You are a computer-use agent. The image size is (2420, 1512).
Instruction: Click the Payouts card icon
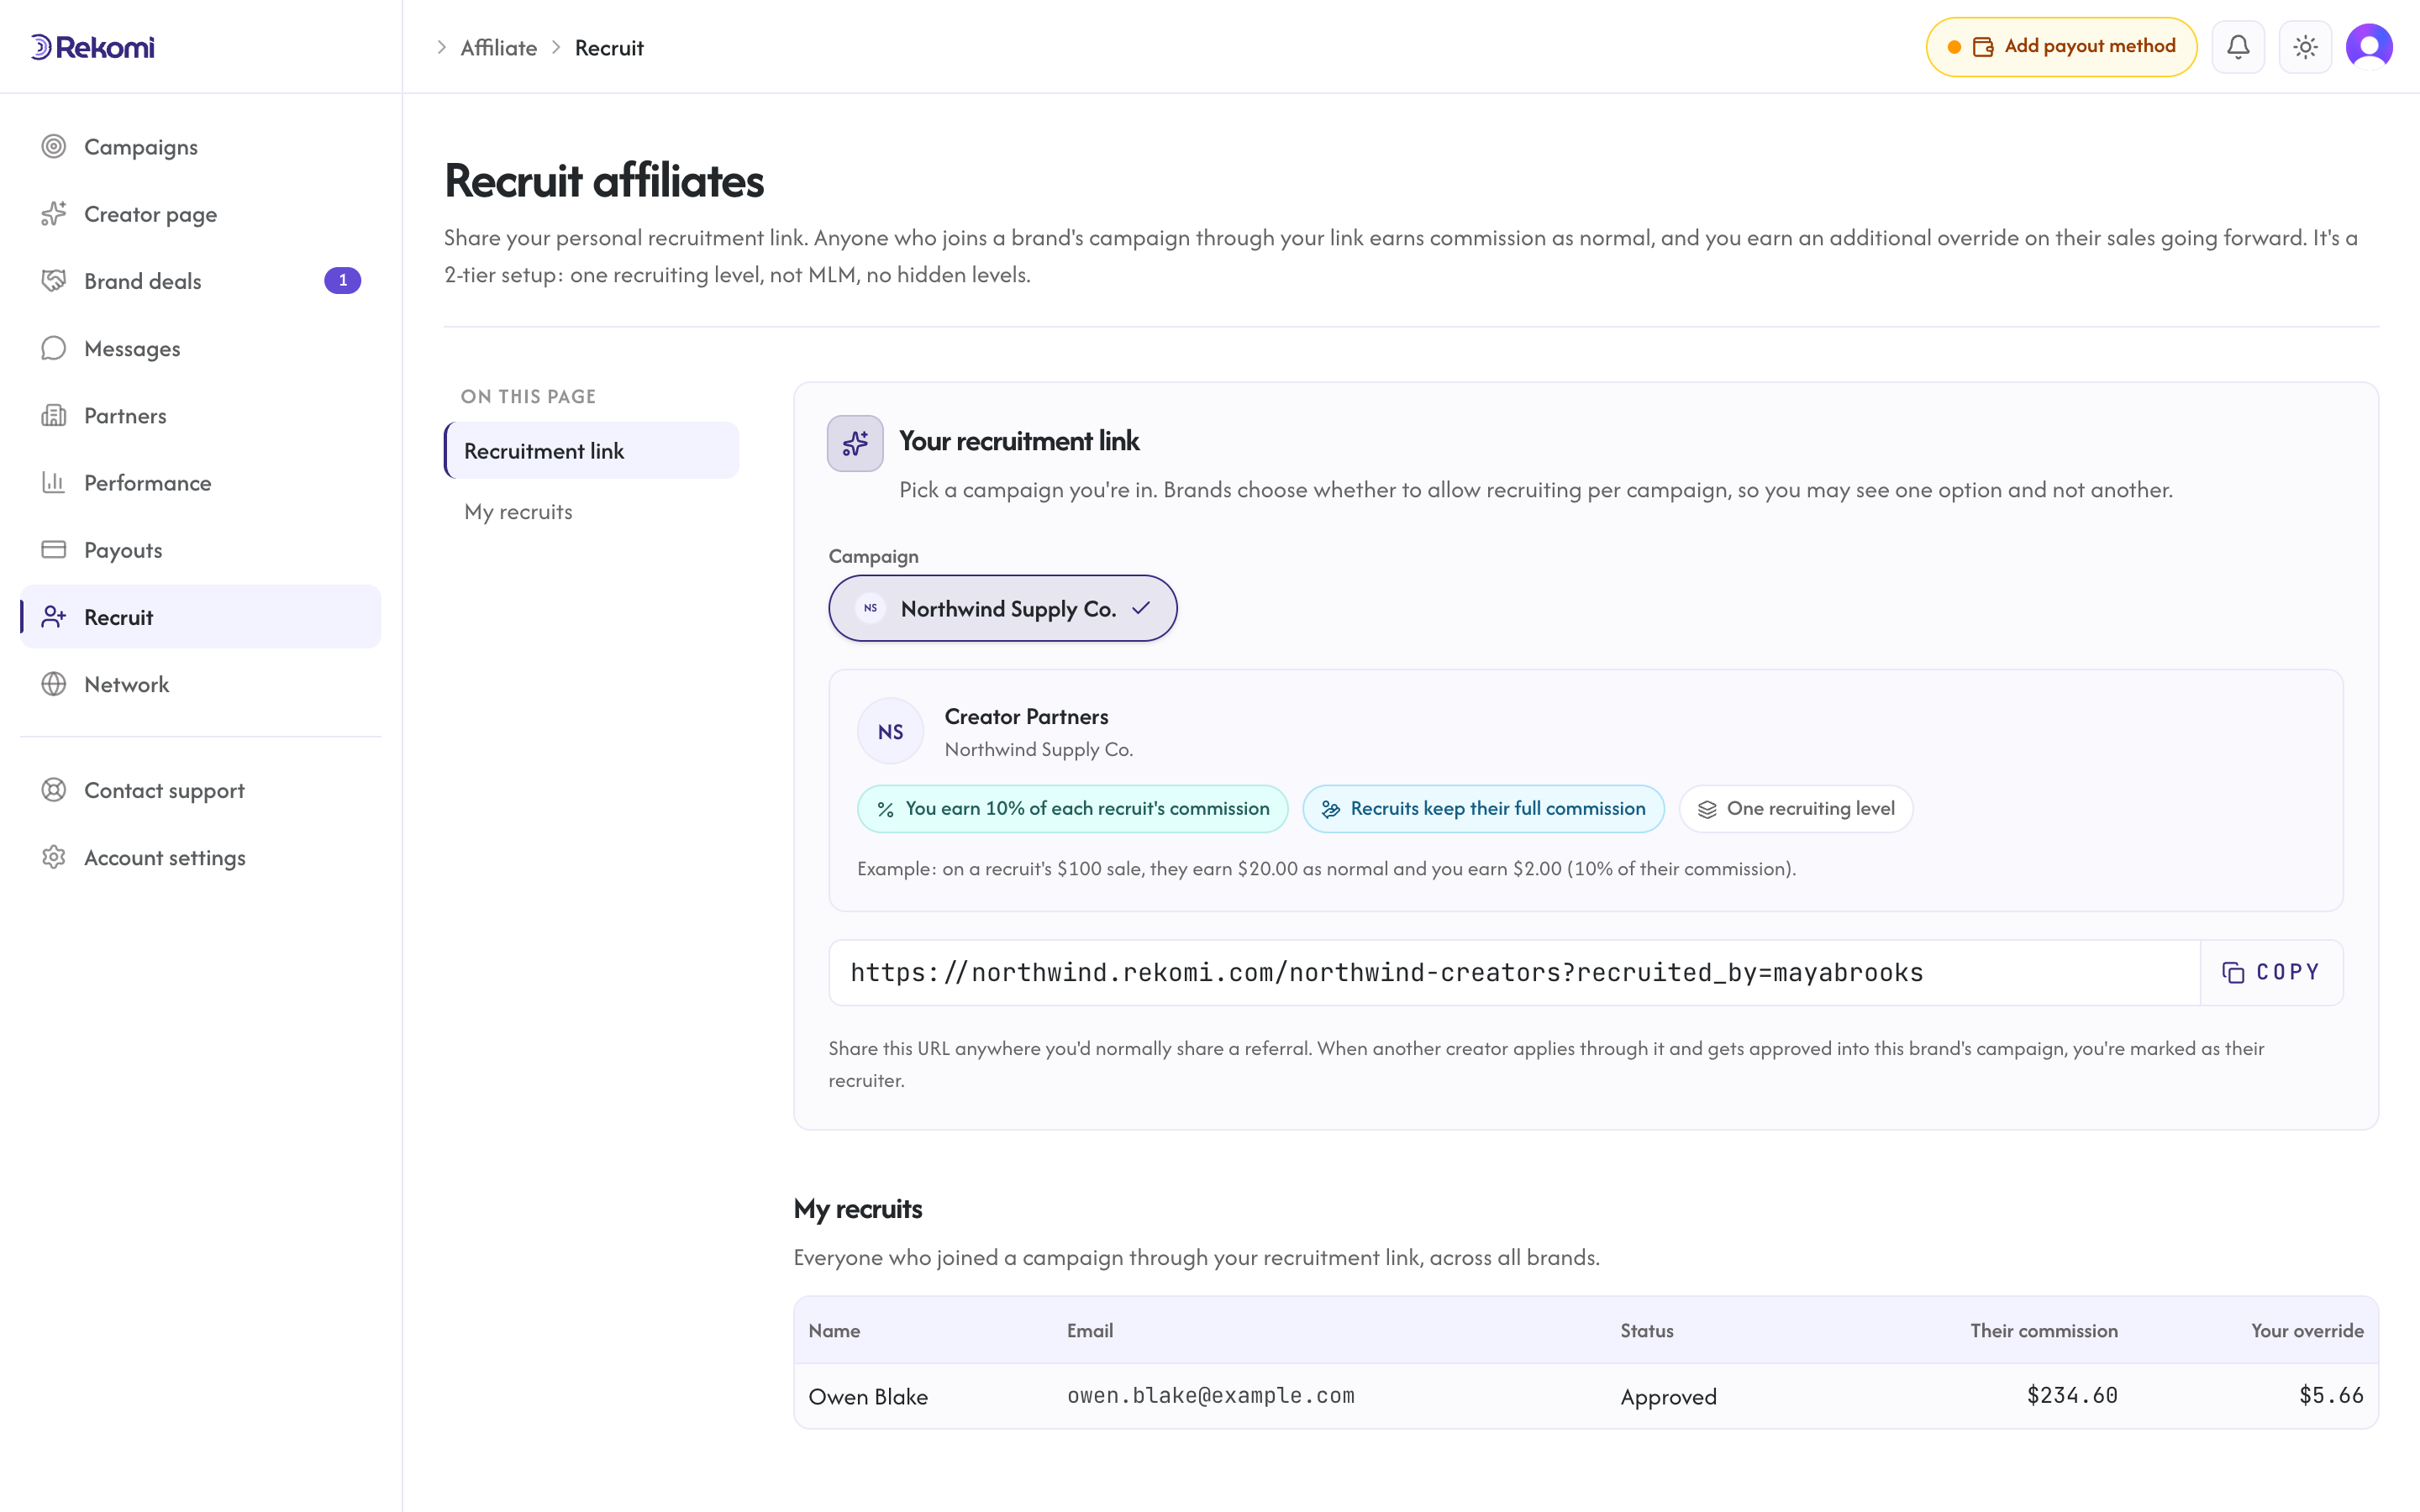tap(54, 549)
